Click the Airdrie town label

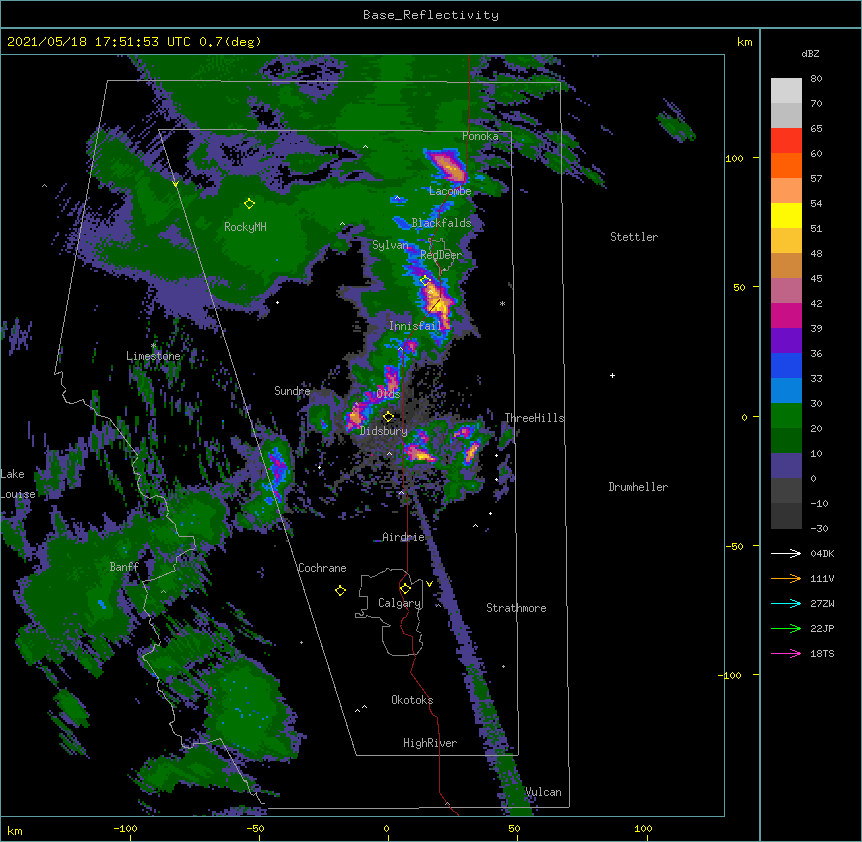(x=403, y=537)
